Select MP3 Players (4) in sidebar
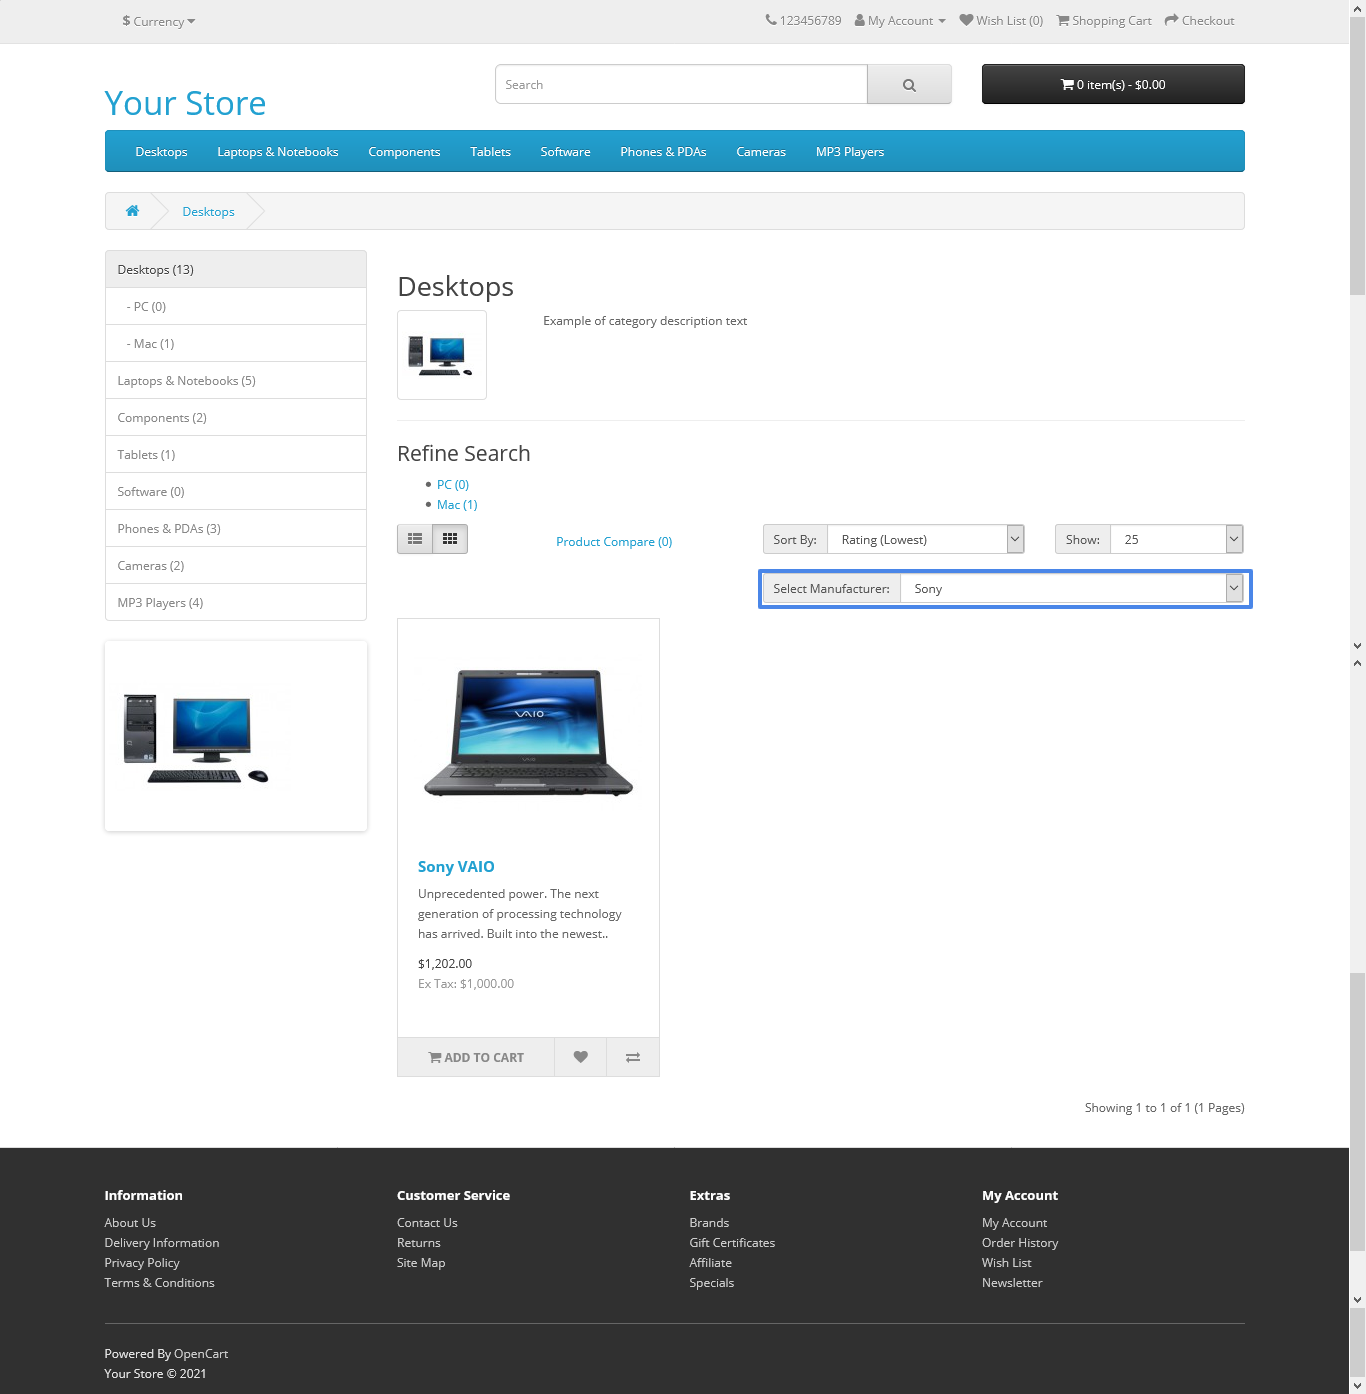This screenshot has height=1394, width=1366. tap(236, 603)
